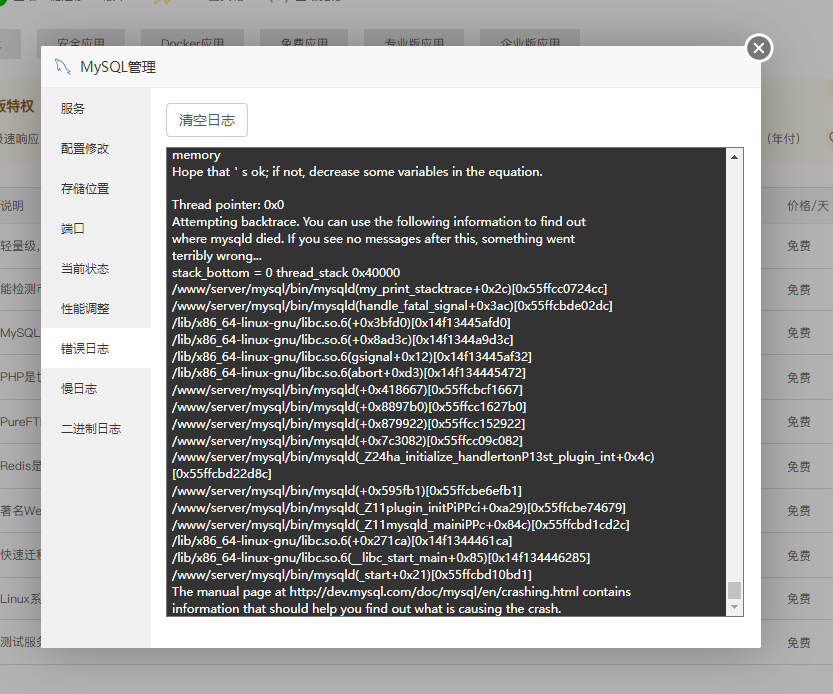This screenshot has height=694, width=833.
Task: Click the MySQL管理 dialog title
Action: click(x=118, y=67)
